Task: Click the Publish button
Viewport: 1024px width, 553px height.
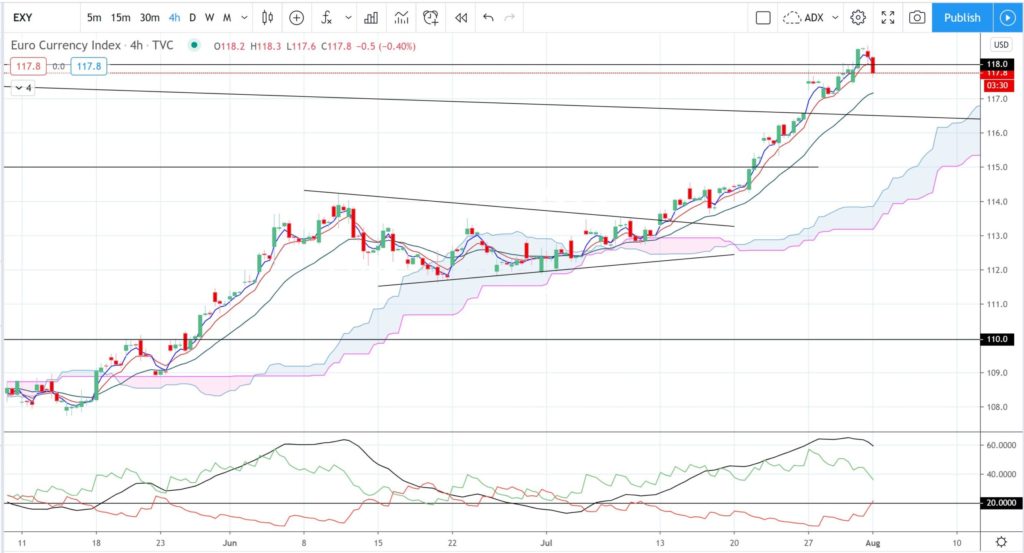Action: pos(962,18)
